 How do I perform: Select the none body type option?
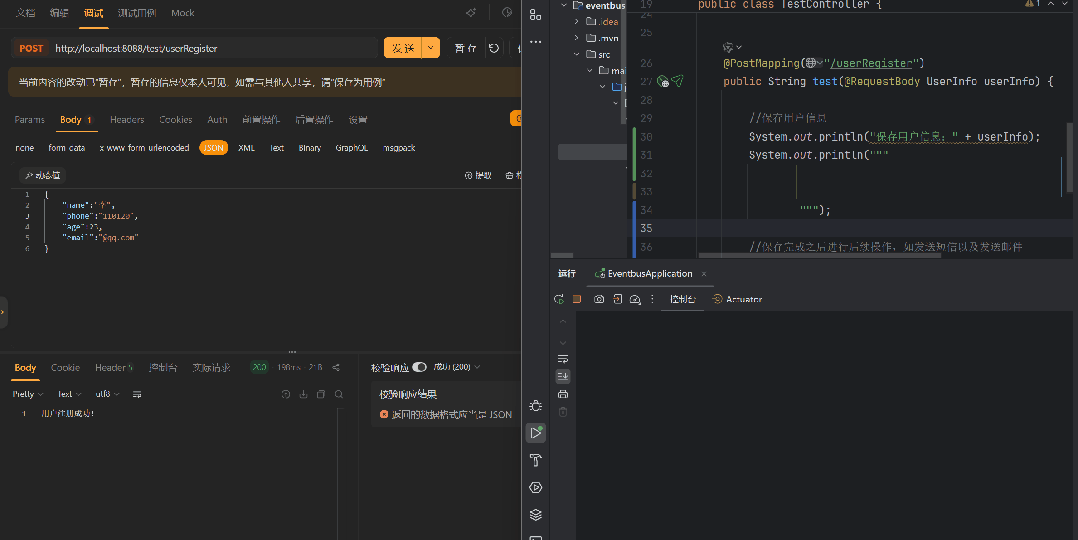point(24,148)
